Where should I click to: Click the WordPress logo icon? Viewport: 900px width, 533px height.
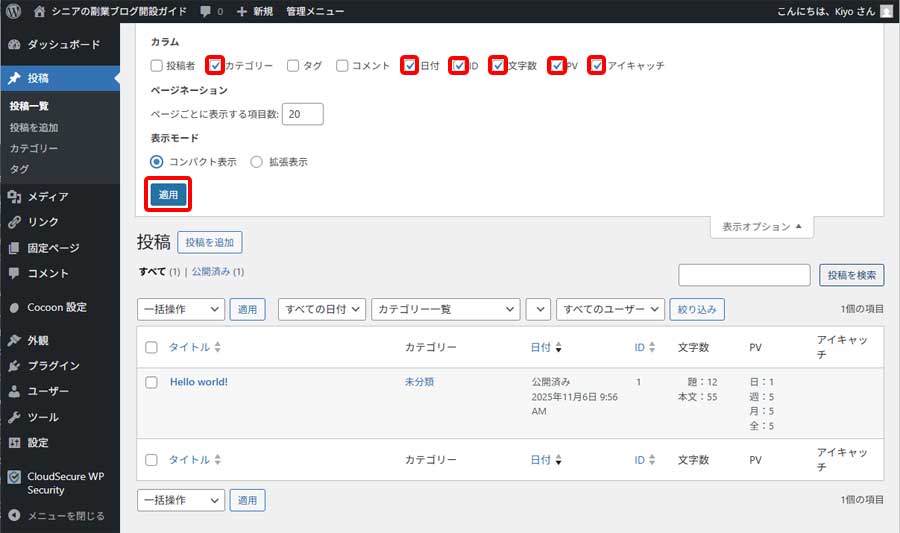13,11
